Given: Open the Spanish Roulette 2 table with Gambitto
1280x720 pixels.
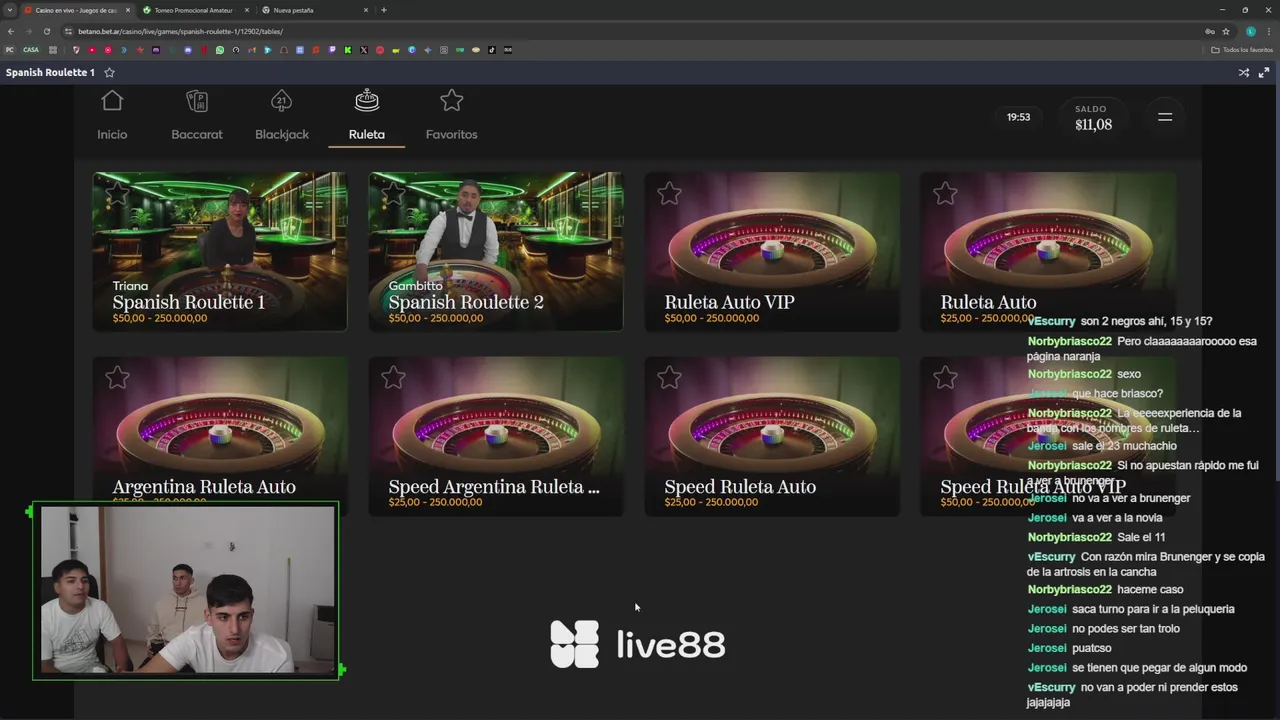Looking at the screenshot, I should coord(496,251).
